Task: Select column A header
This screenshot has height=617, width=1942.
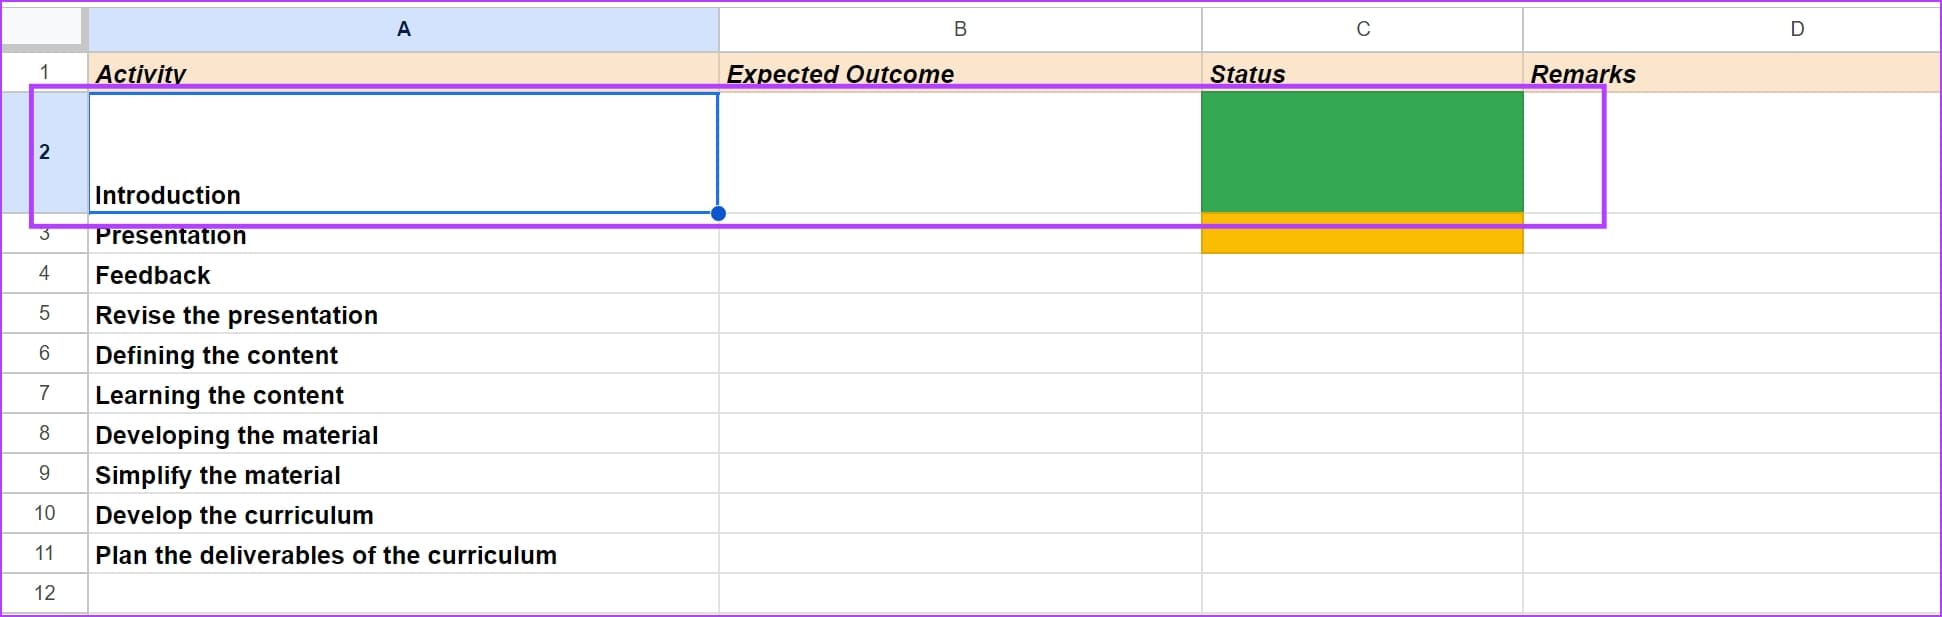Action: coord(403,29)
